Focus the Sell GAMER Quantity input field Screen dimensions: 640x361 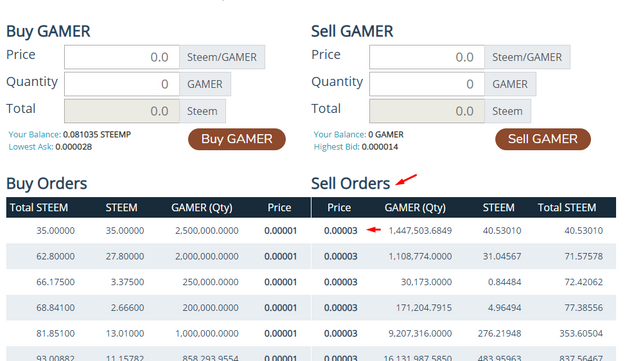coord(427,84)
